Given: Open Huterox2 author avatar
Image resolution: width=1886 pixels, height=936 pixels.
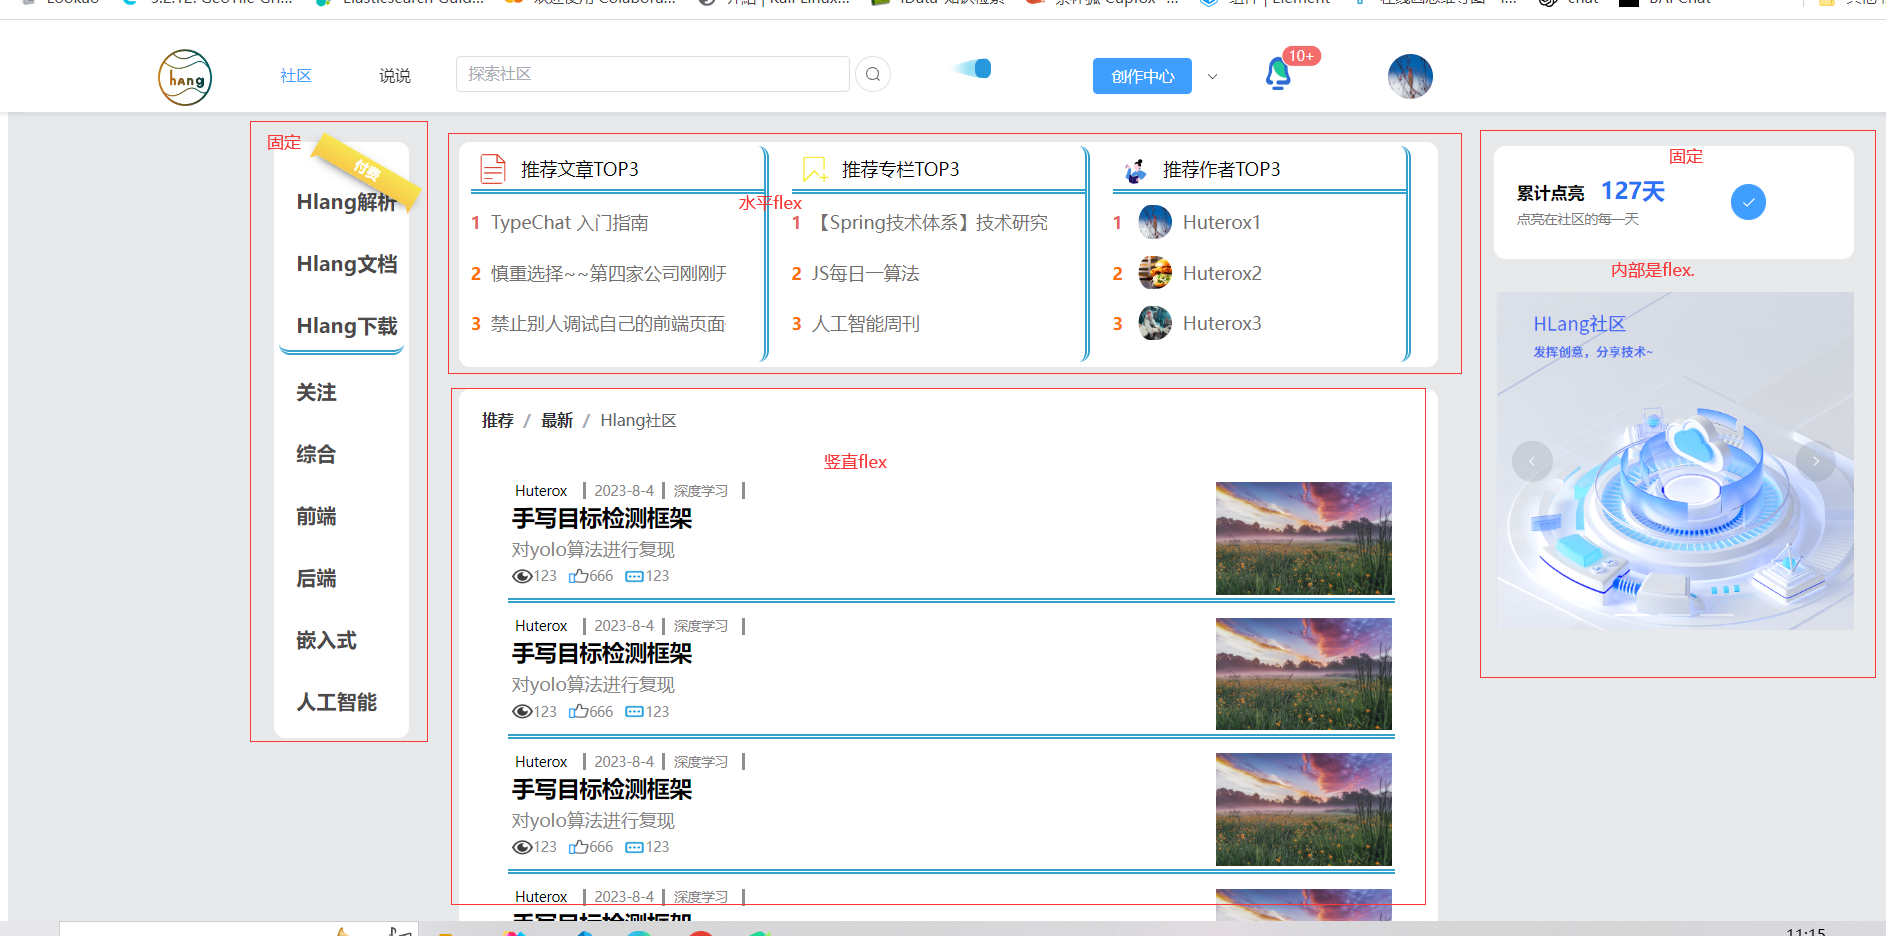Looking at the screenshot, I should [1155, 273].
